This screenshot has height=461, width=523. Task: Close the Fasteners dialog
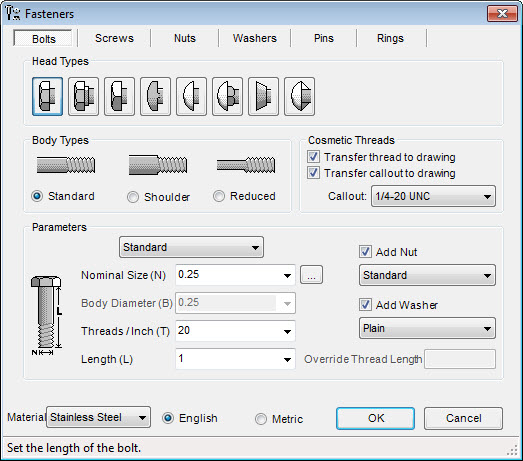[502, 13]
